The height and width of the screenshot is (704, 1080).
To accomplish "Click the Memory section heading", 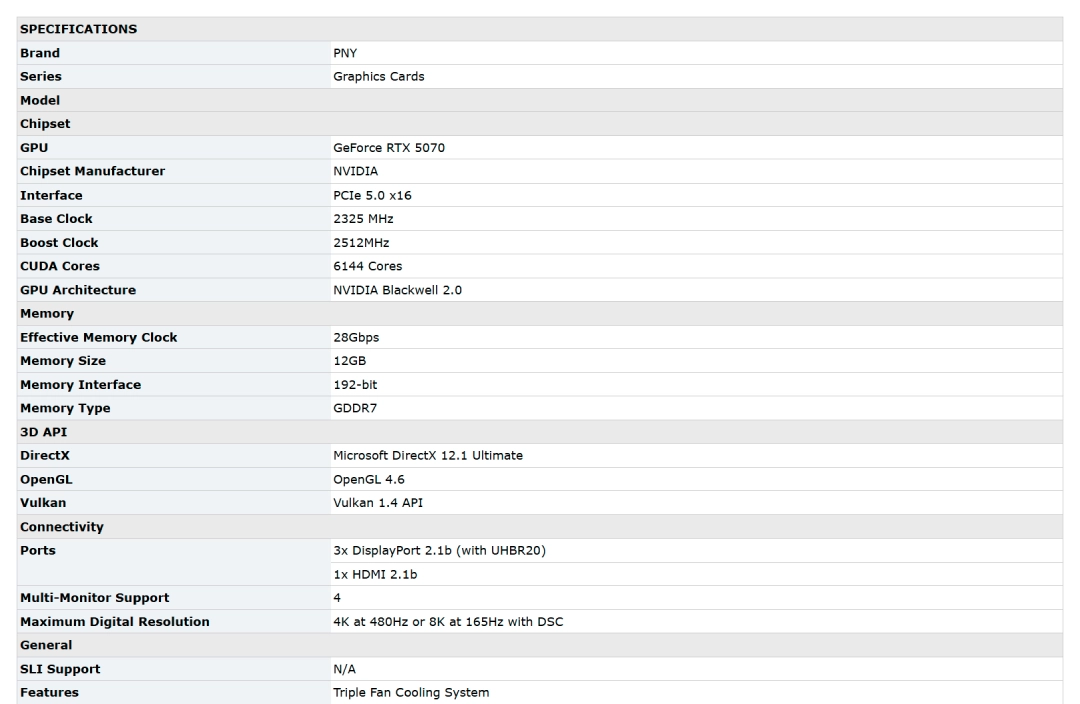I will (x=47, y=314).
